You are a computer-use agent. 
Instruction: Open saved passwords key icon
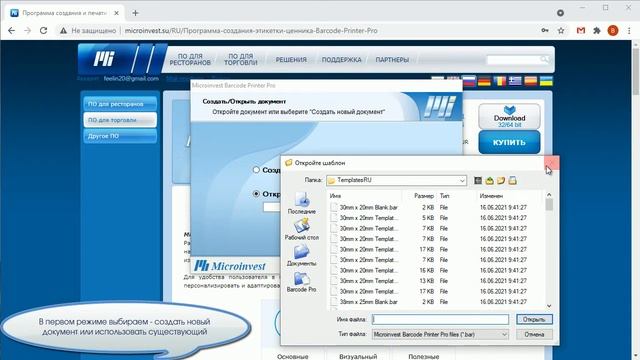coord(545,31)
